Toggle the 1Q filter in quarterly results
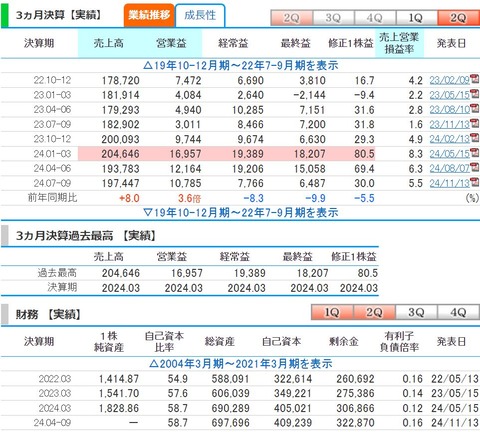 coord(416,18)
